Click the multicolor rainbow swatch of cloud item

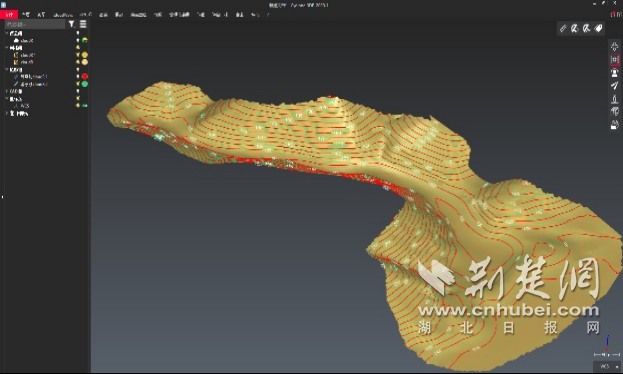tap(85, 40)
